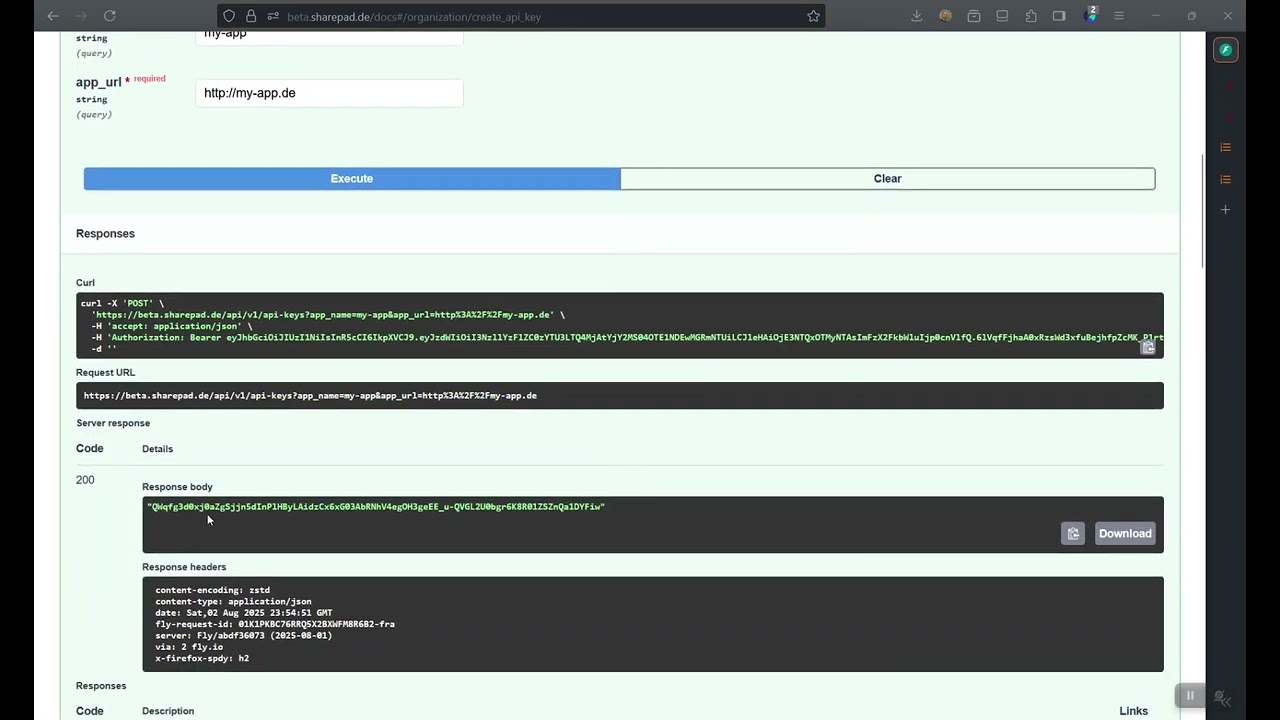This screenshot has width=1280, height=720.
Task: Copy the curl command with clipboard icon
Action: click(1148, 347)
